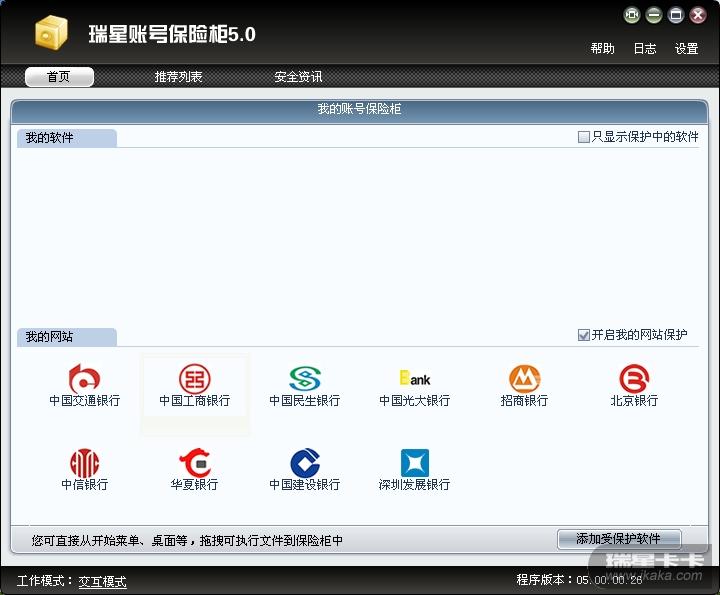Open the 中国民生银行 bank icon

[x=305, y=378]
